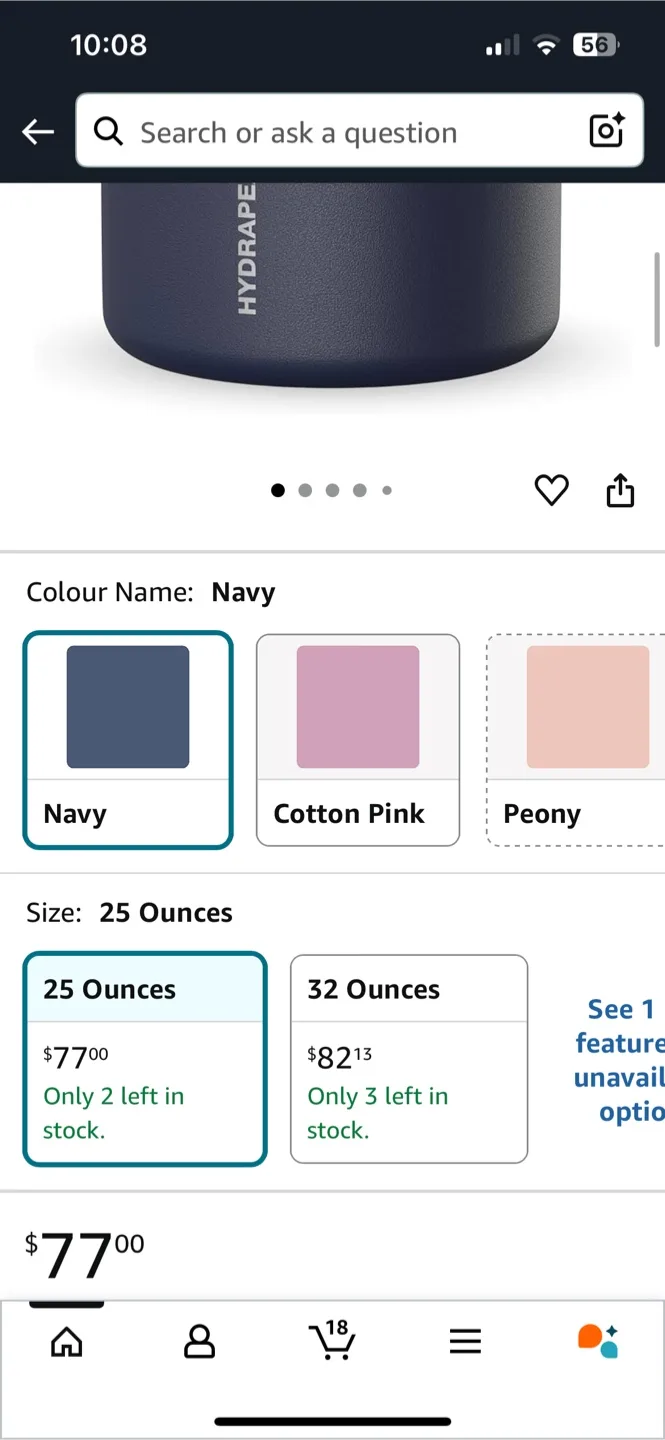The image size is (665, 1440).
Task: Tap the water bottle product image
Action: pos(330,280)
